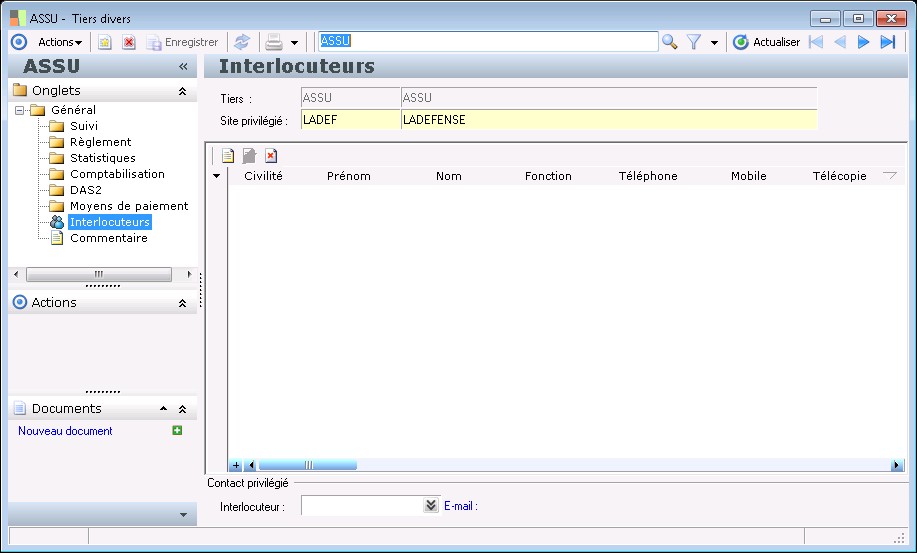This screenshot has width=917, height=553.
Task: Go to first record arrow
Action: coord(816,42)
